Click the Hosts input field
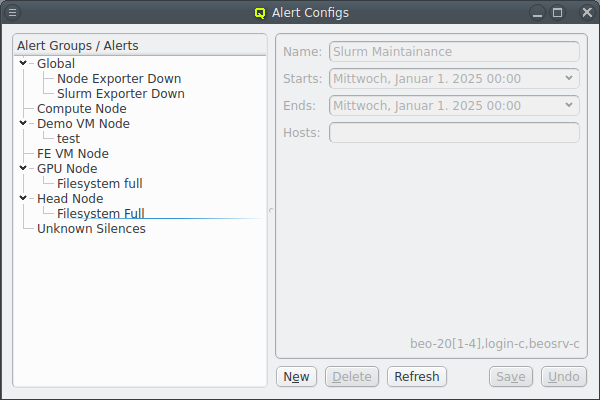This screenshot has height=400, width=600. tap(454, 132)
